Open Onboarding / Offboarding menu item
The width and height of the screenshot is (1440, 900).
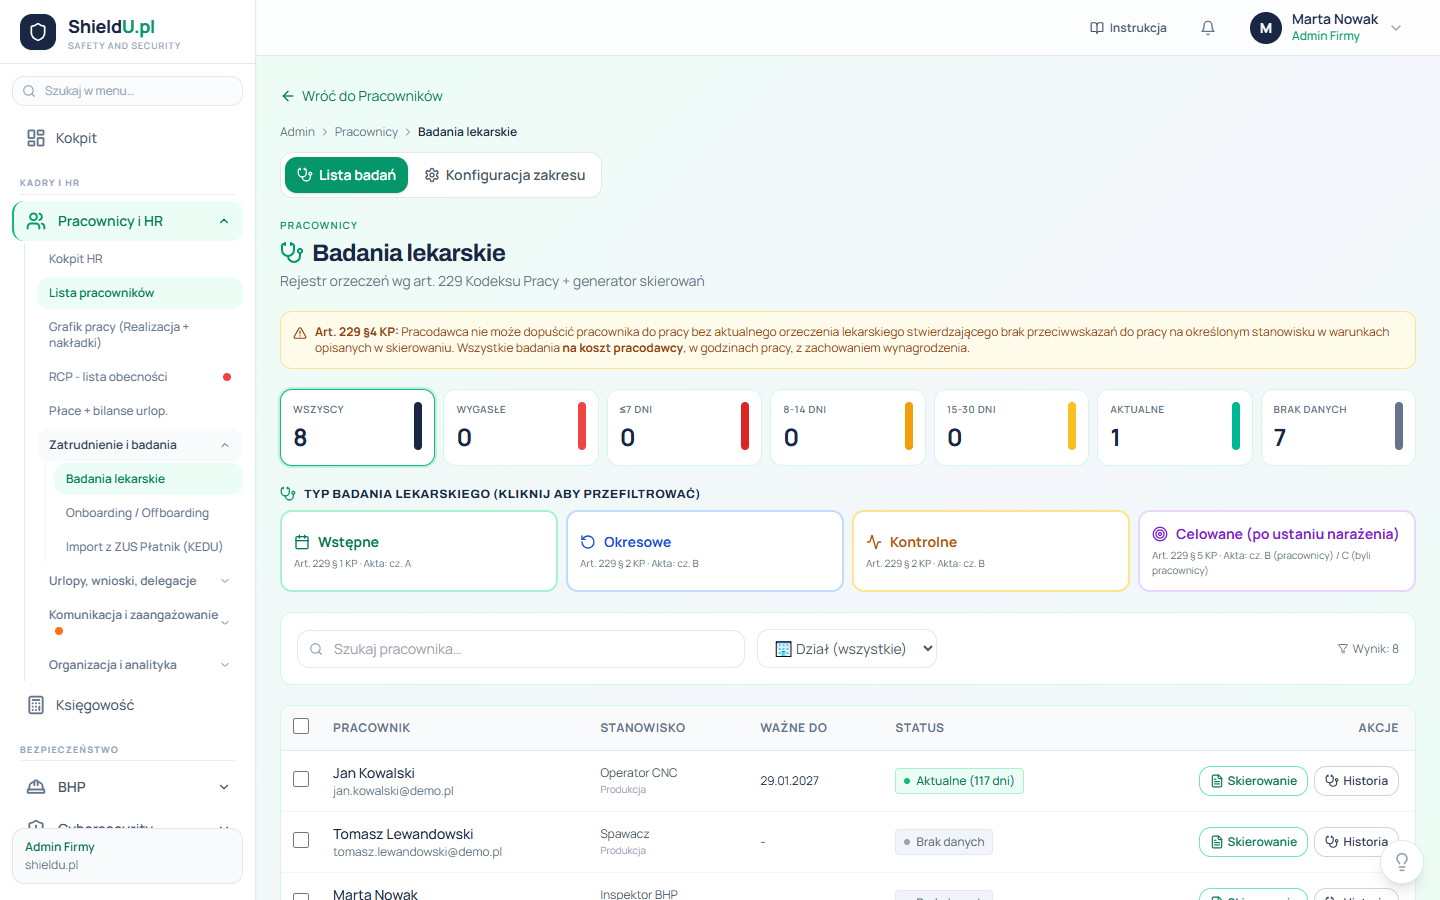click(x=148, y=513)
